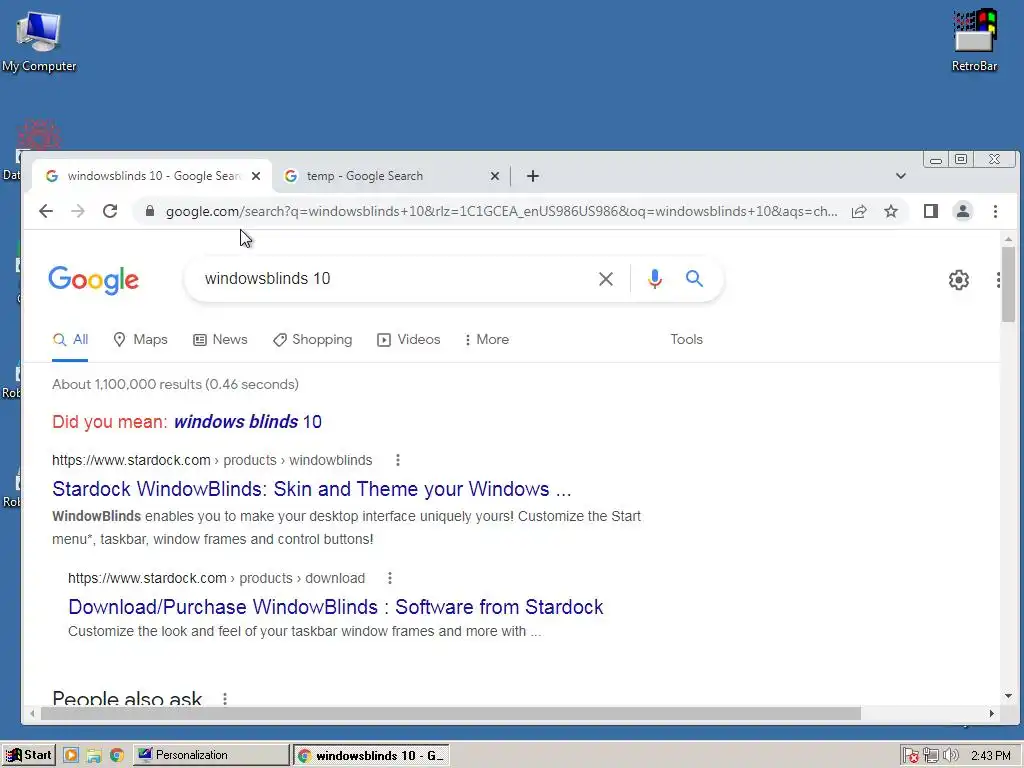Screen dimensions: 1024x768
Task: Open options for the Stardock WindowBlinds result
Action: pyautogui.click(x=398, y=460)
